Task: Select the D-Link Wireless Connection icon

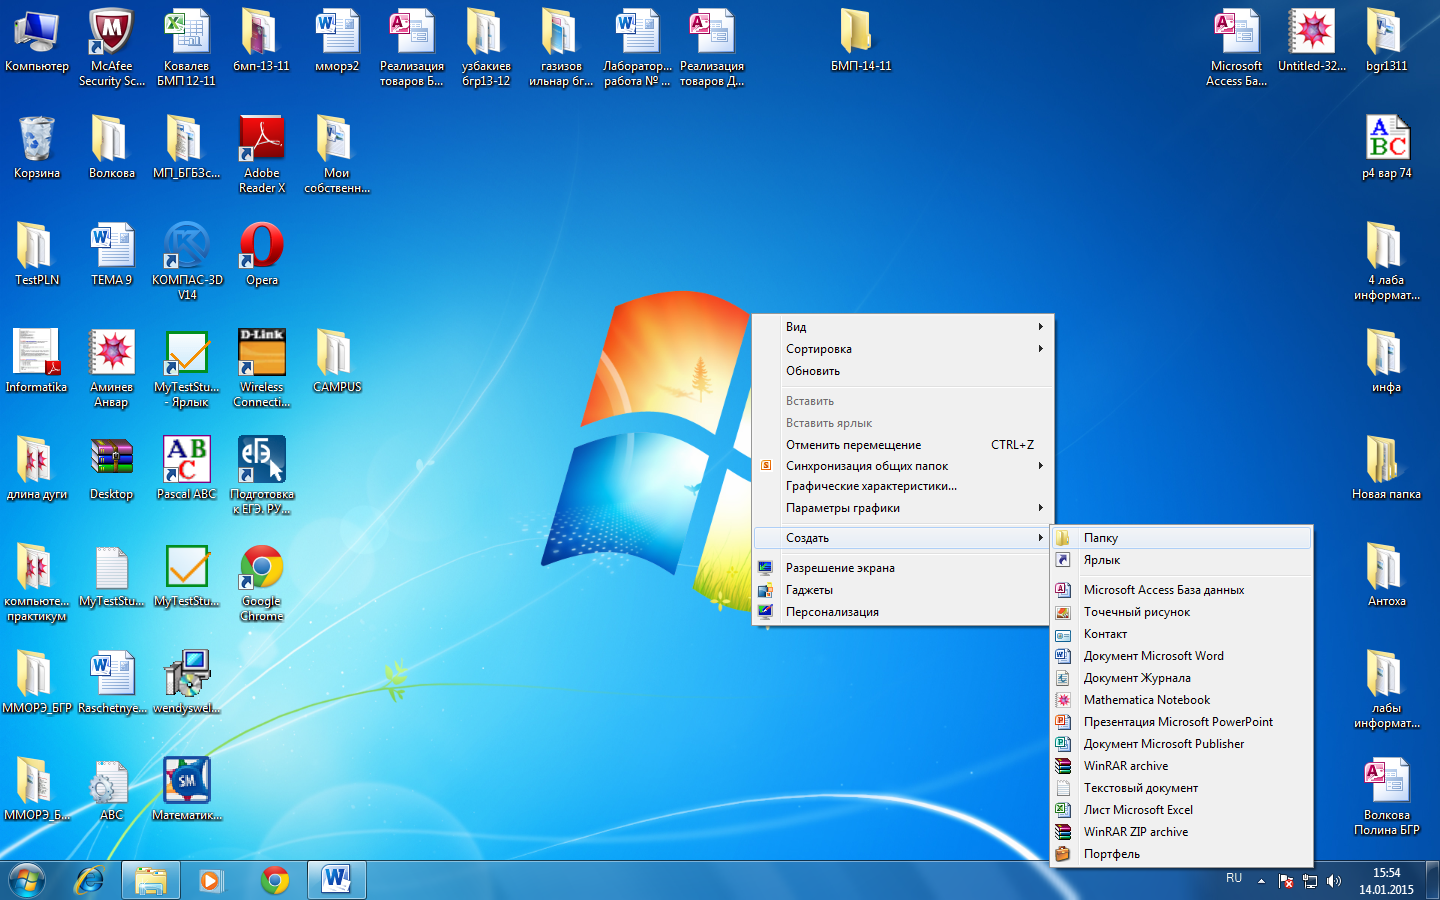Action: coord(262,367)
